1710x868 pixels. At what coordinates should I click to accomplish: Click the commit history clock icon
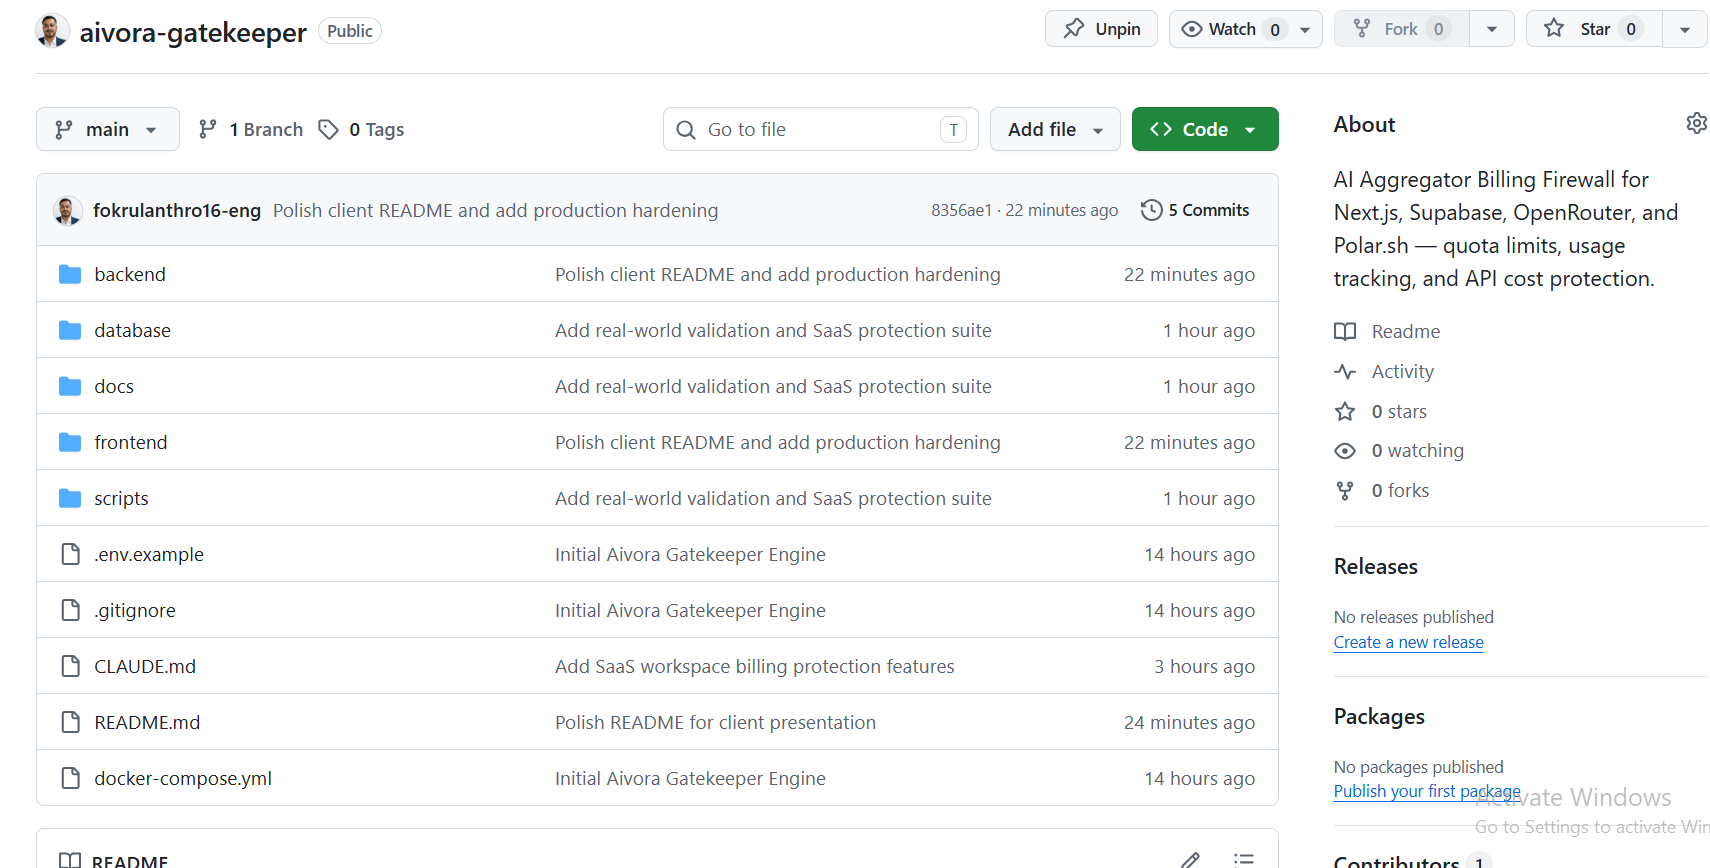click(x=1151, y=210)
